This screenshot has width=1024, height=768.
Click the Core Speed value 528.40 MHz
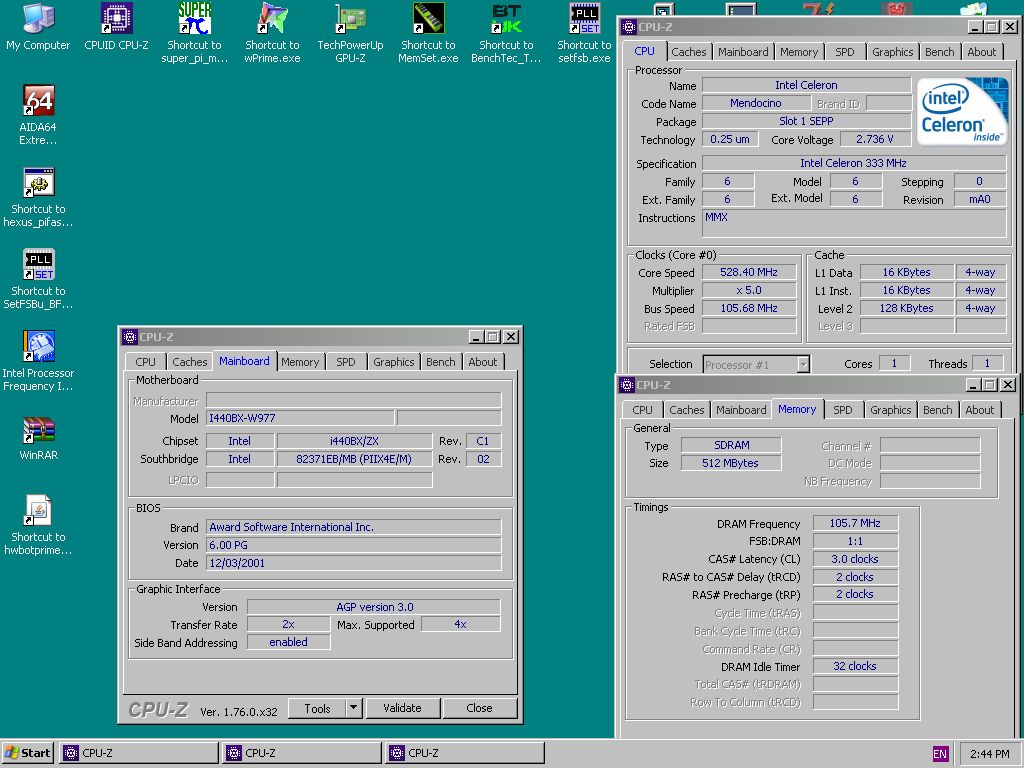pos(748,272)
